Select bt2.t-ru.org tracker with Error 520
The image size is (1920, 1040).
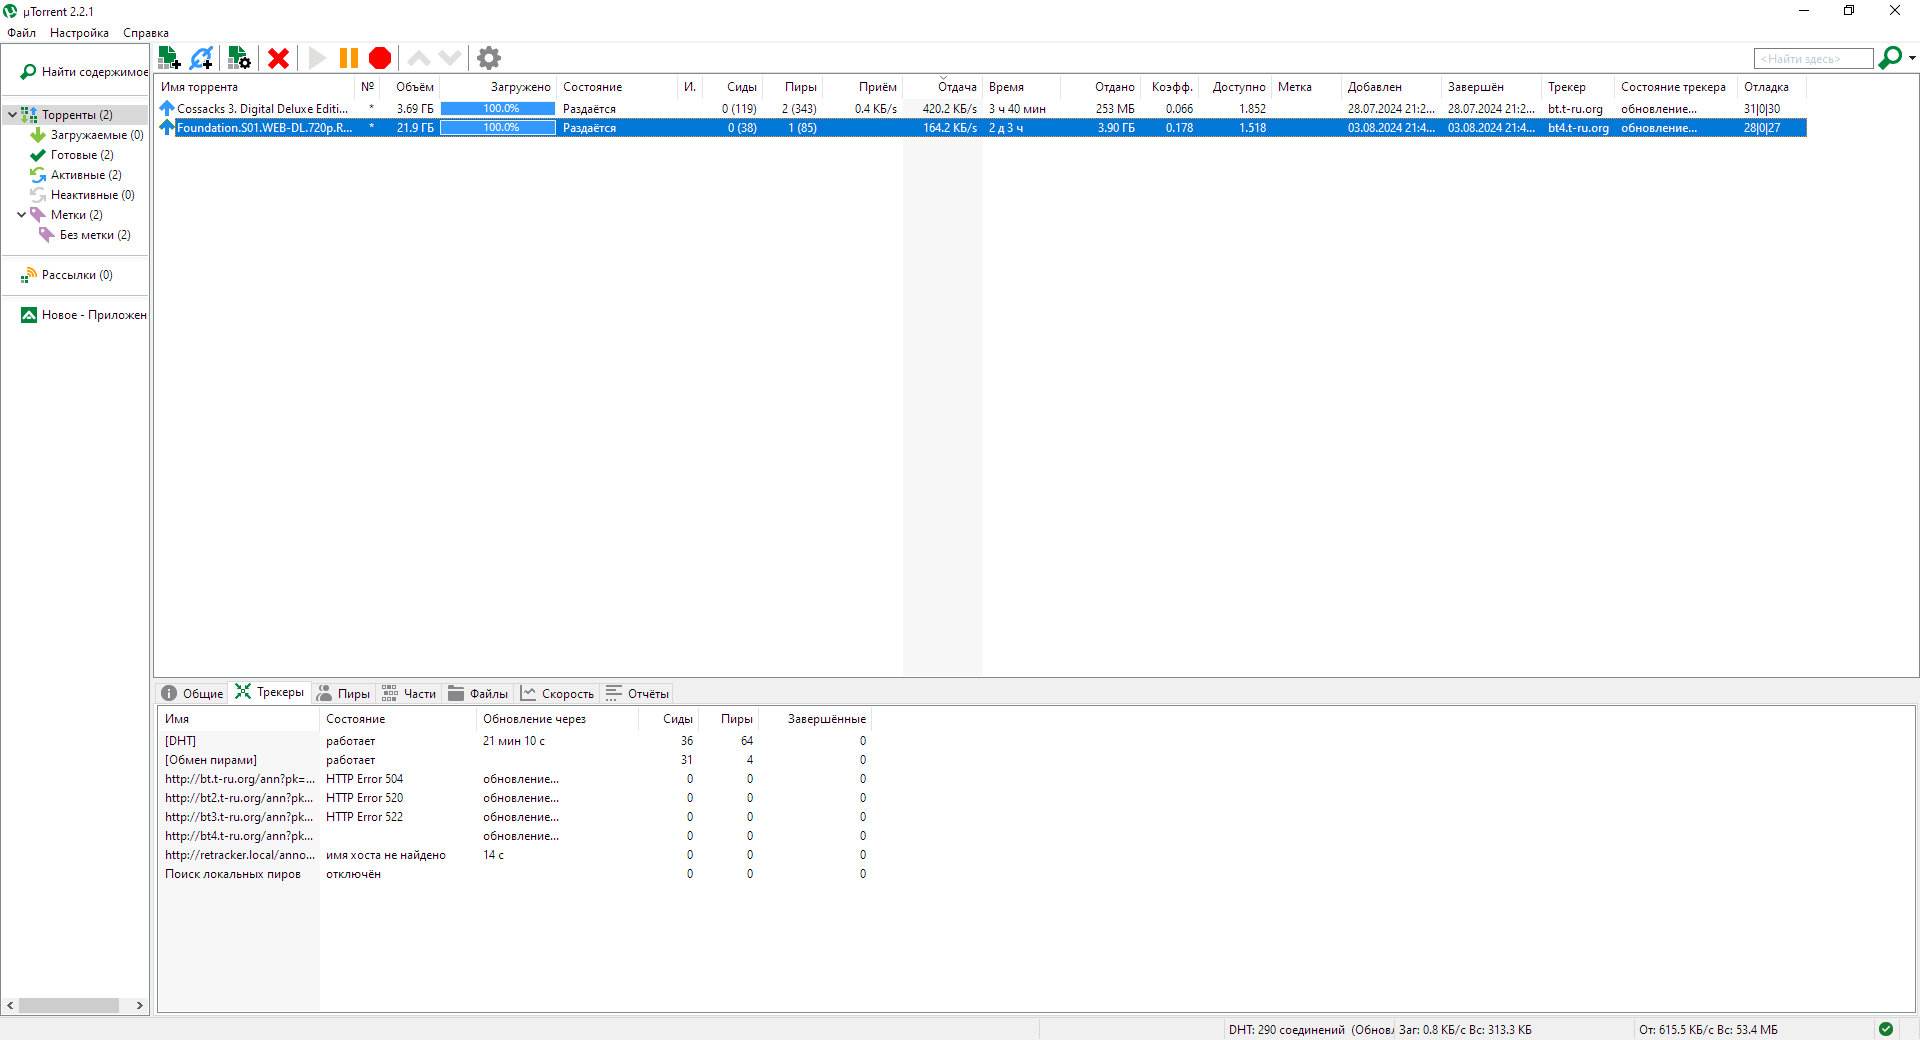click(514, 798)
